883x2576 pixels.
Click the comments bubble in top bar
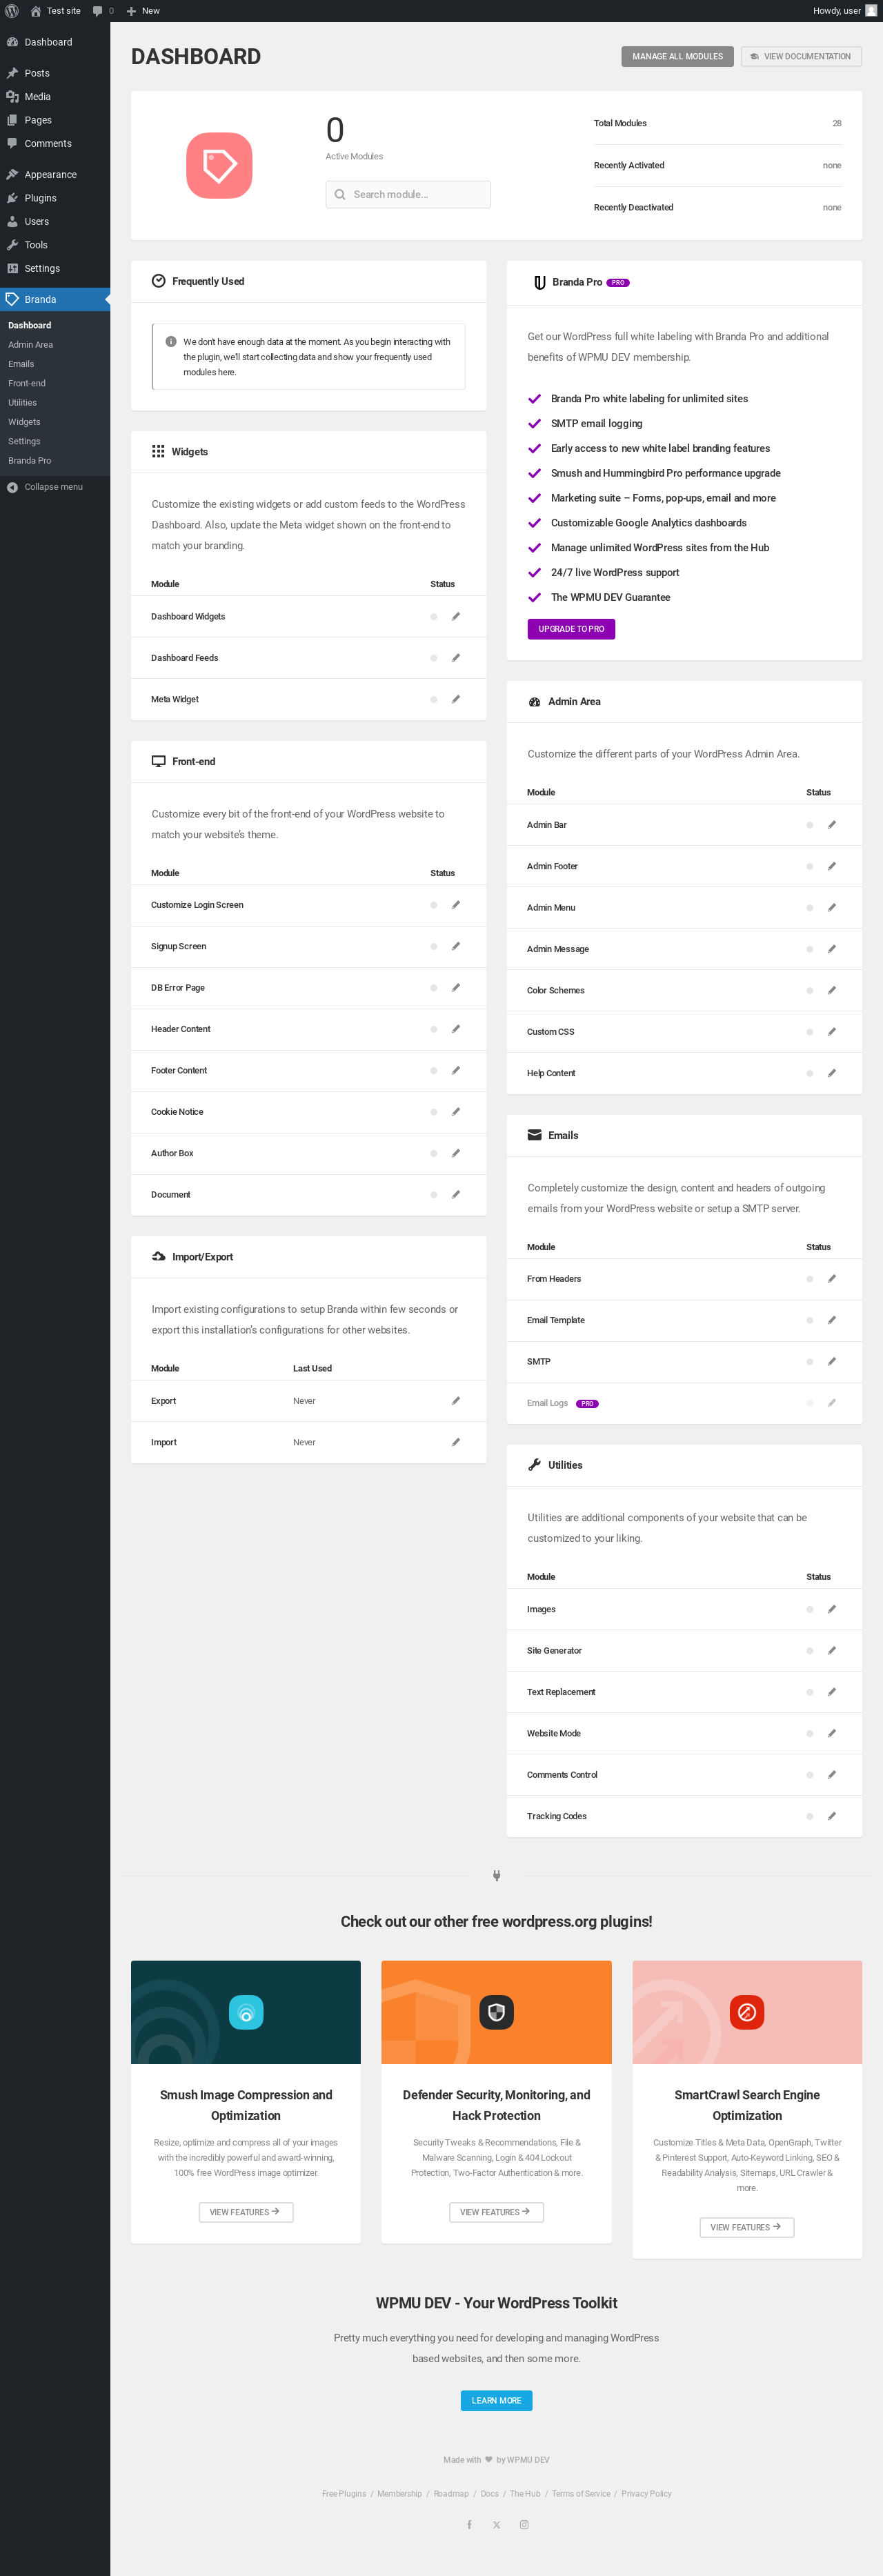(x=103, y=11)
